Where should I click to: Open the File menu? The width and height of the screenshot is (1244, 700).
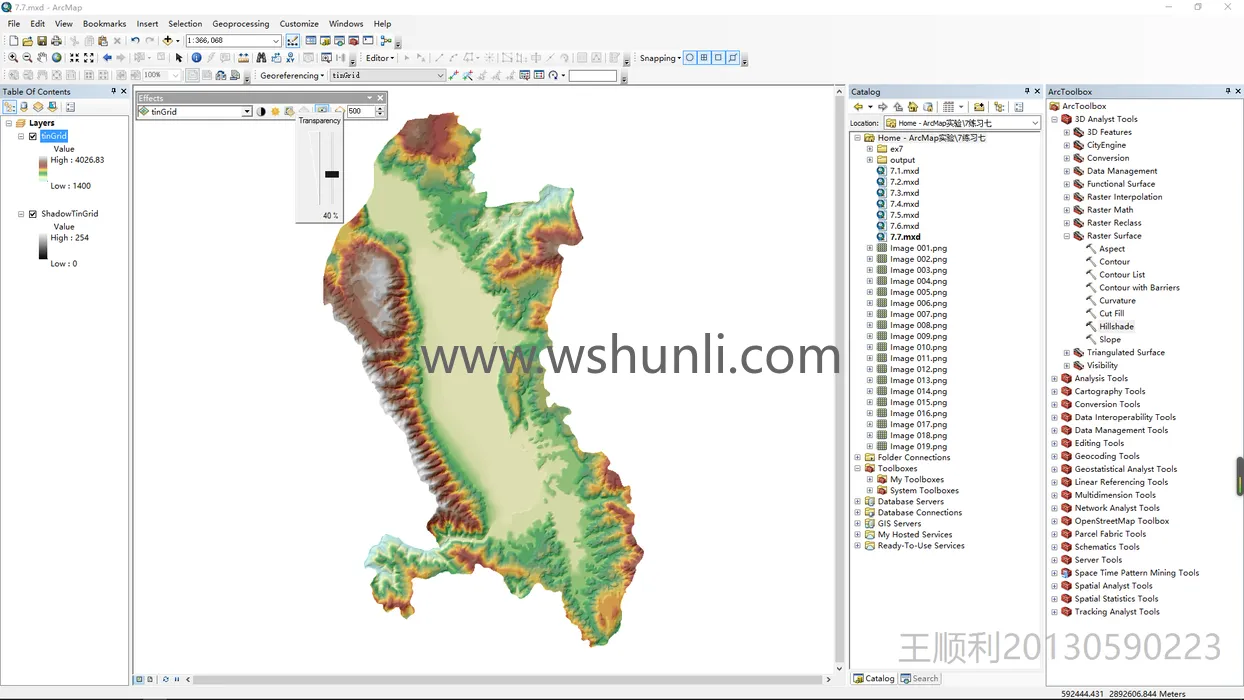tap(14, 24)
